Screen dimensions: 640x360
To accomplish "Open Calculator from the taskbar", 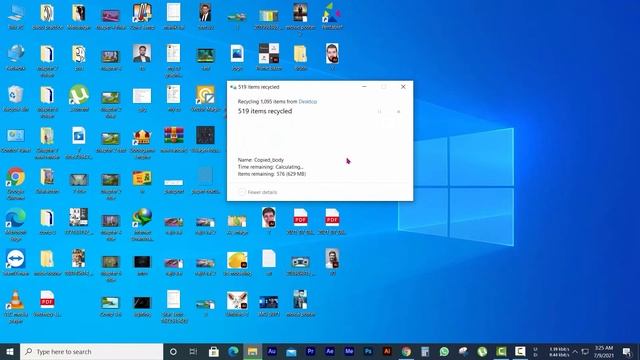I will click(425, 351).
